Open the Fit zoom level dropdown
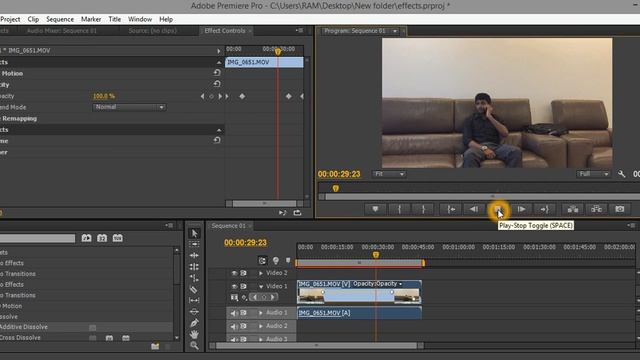640x360 pixels. coord(389,174)
